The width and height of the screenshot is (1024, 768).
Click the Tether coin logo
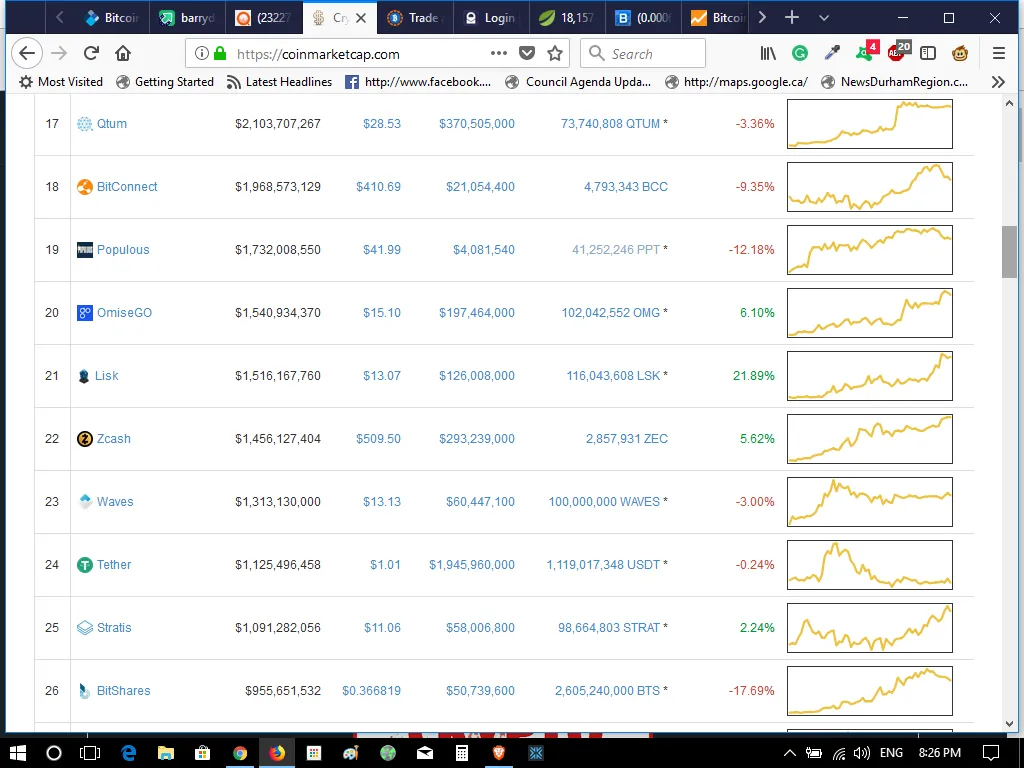point(85,565)
